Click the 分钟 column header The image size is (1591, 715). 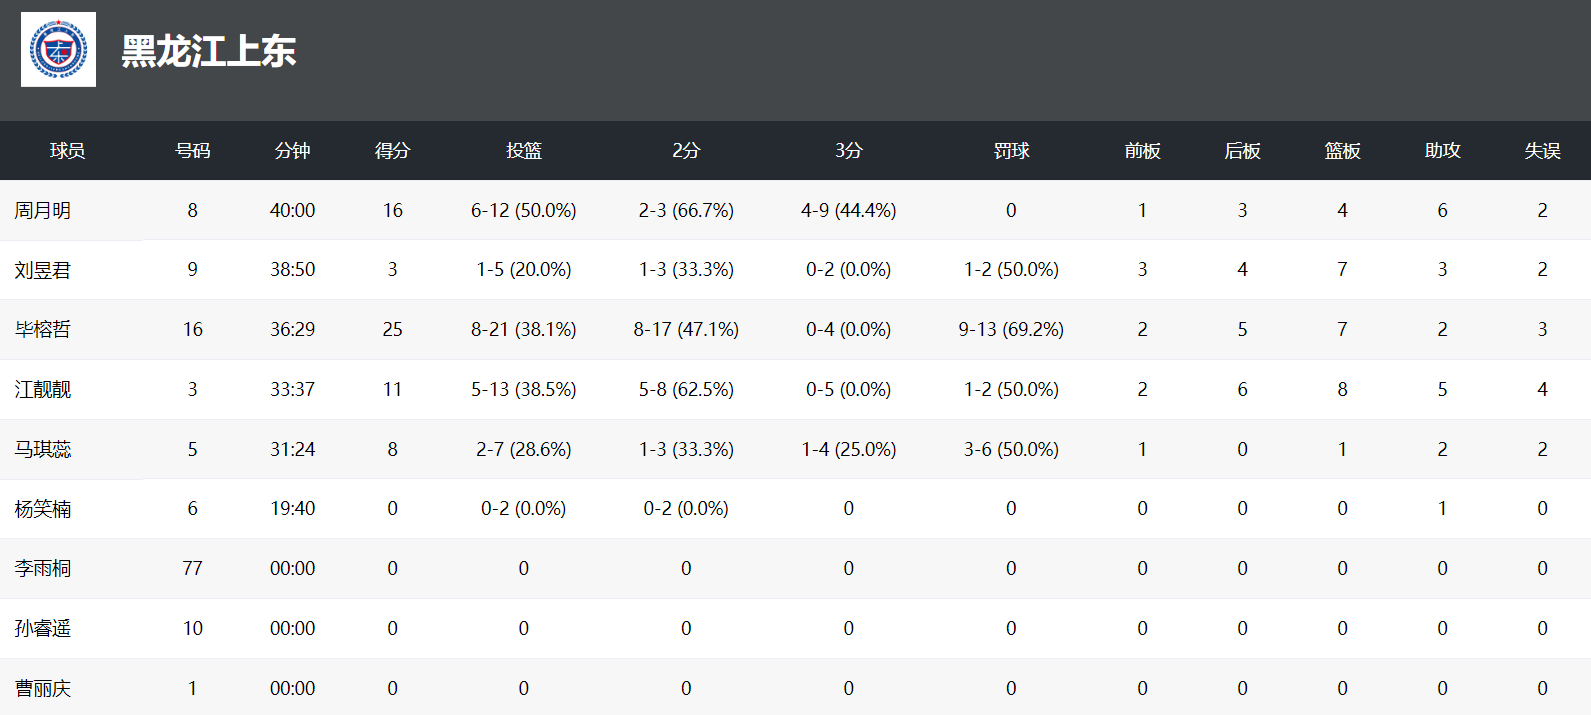(292, 151)
